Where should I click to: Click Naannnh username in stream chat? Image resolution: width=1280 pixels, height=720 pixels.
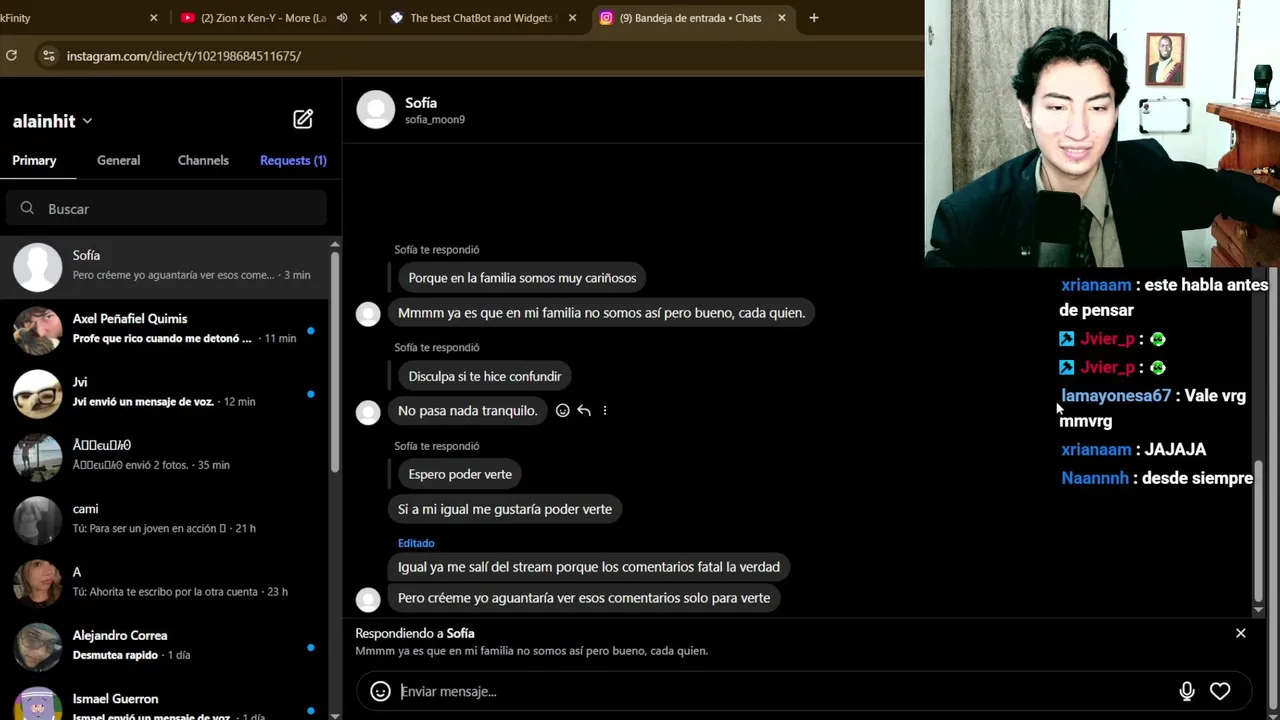(x=1095, y=478)
